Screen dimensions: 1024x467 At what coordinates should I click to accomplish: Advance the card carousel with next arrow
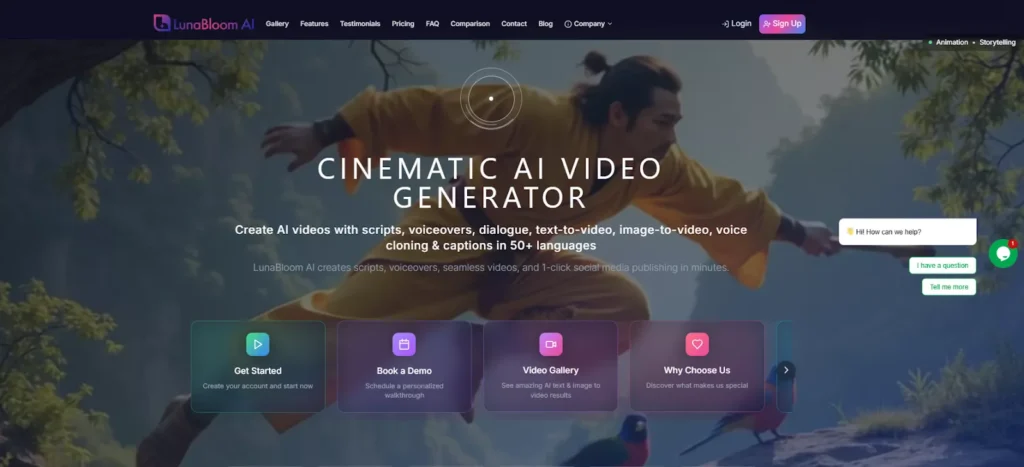tap(786, 370)
